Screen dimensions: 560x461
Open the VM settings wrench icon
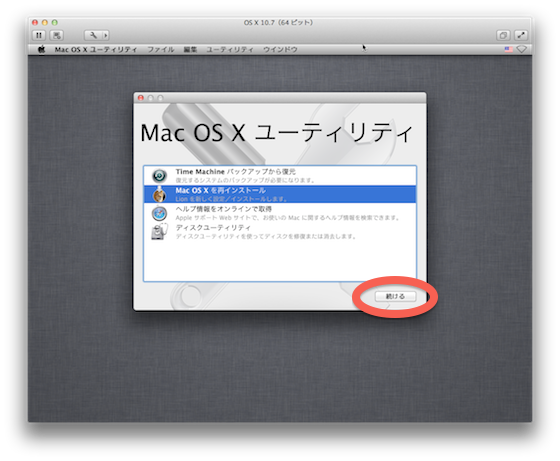93,35
